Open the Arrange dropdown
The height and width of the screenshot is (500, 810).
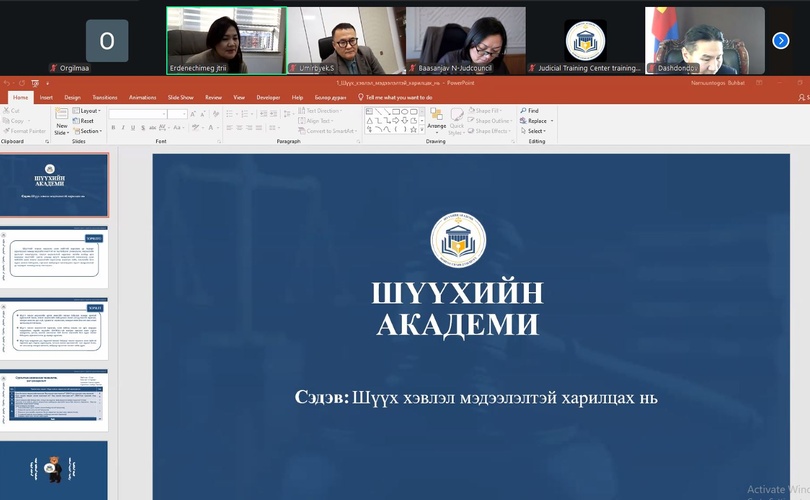point(437,120)
